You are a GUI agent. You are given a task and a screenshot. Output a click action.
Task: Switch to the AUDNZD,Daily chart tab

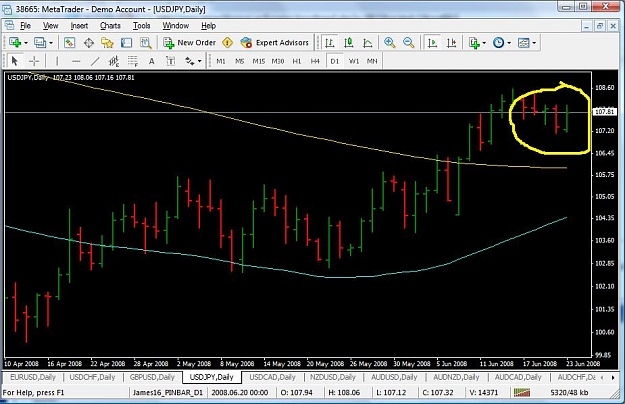point(456,377)
